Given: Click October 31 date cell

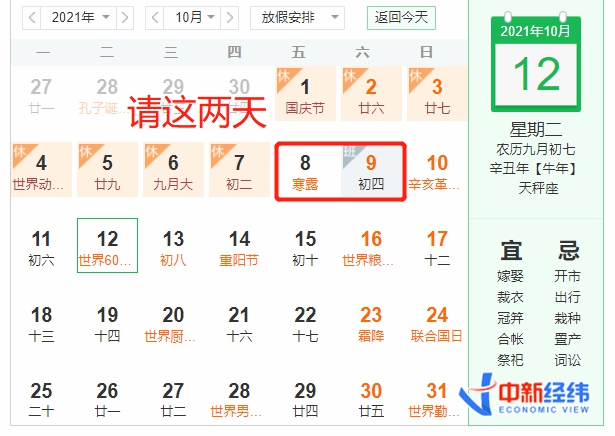Looking at the screenshot, I should tap(437, 397).
